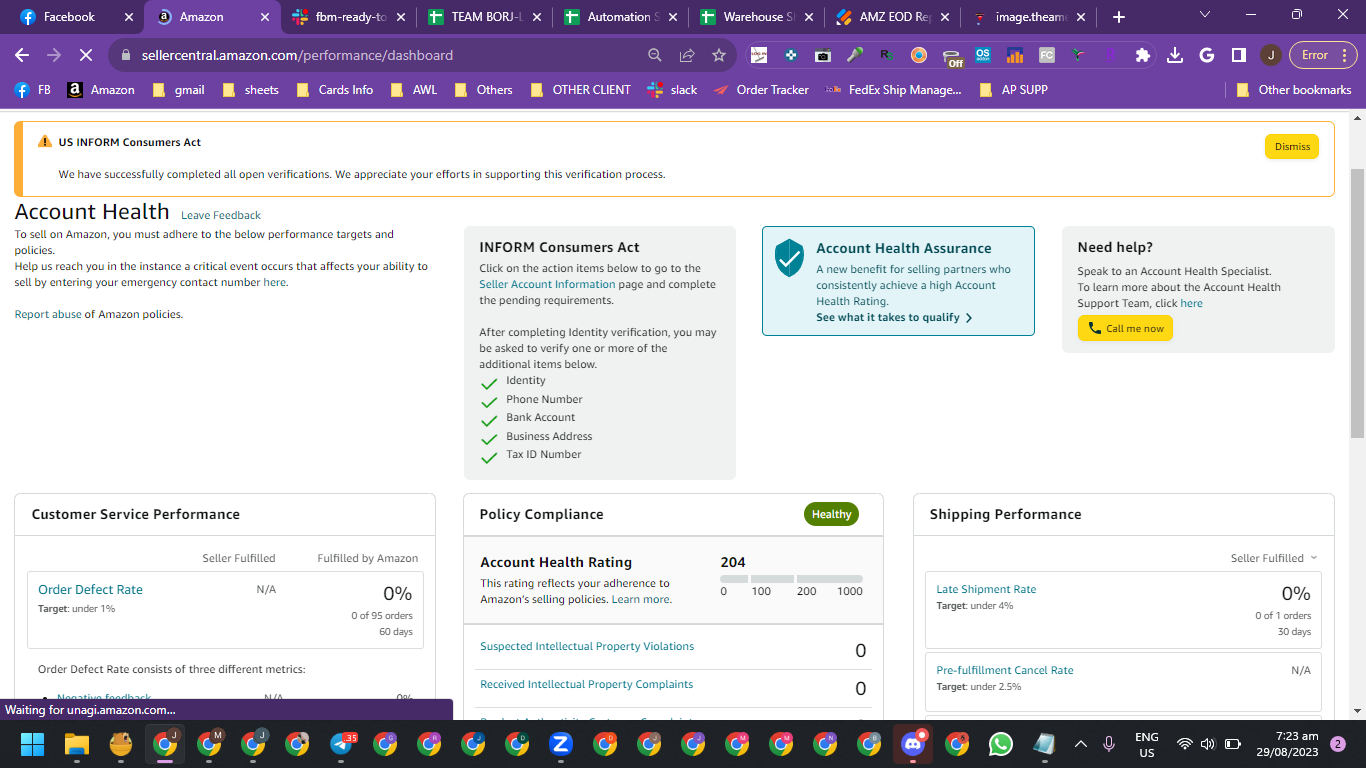Image resolution: width=1366 pixels, height=768 pixels.
Task: Open Seller Account Information link
Action: (547, 284)
